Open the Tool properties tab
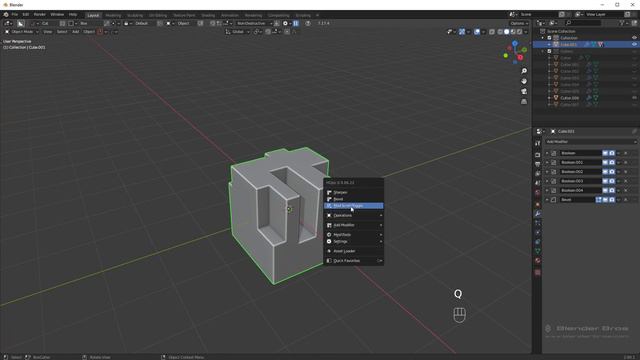The width and height of the screenshot is (640, 360). point(538,144)
